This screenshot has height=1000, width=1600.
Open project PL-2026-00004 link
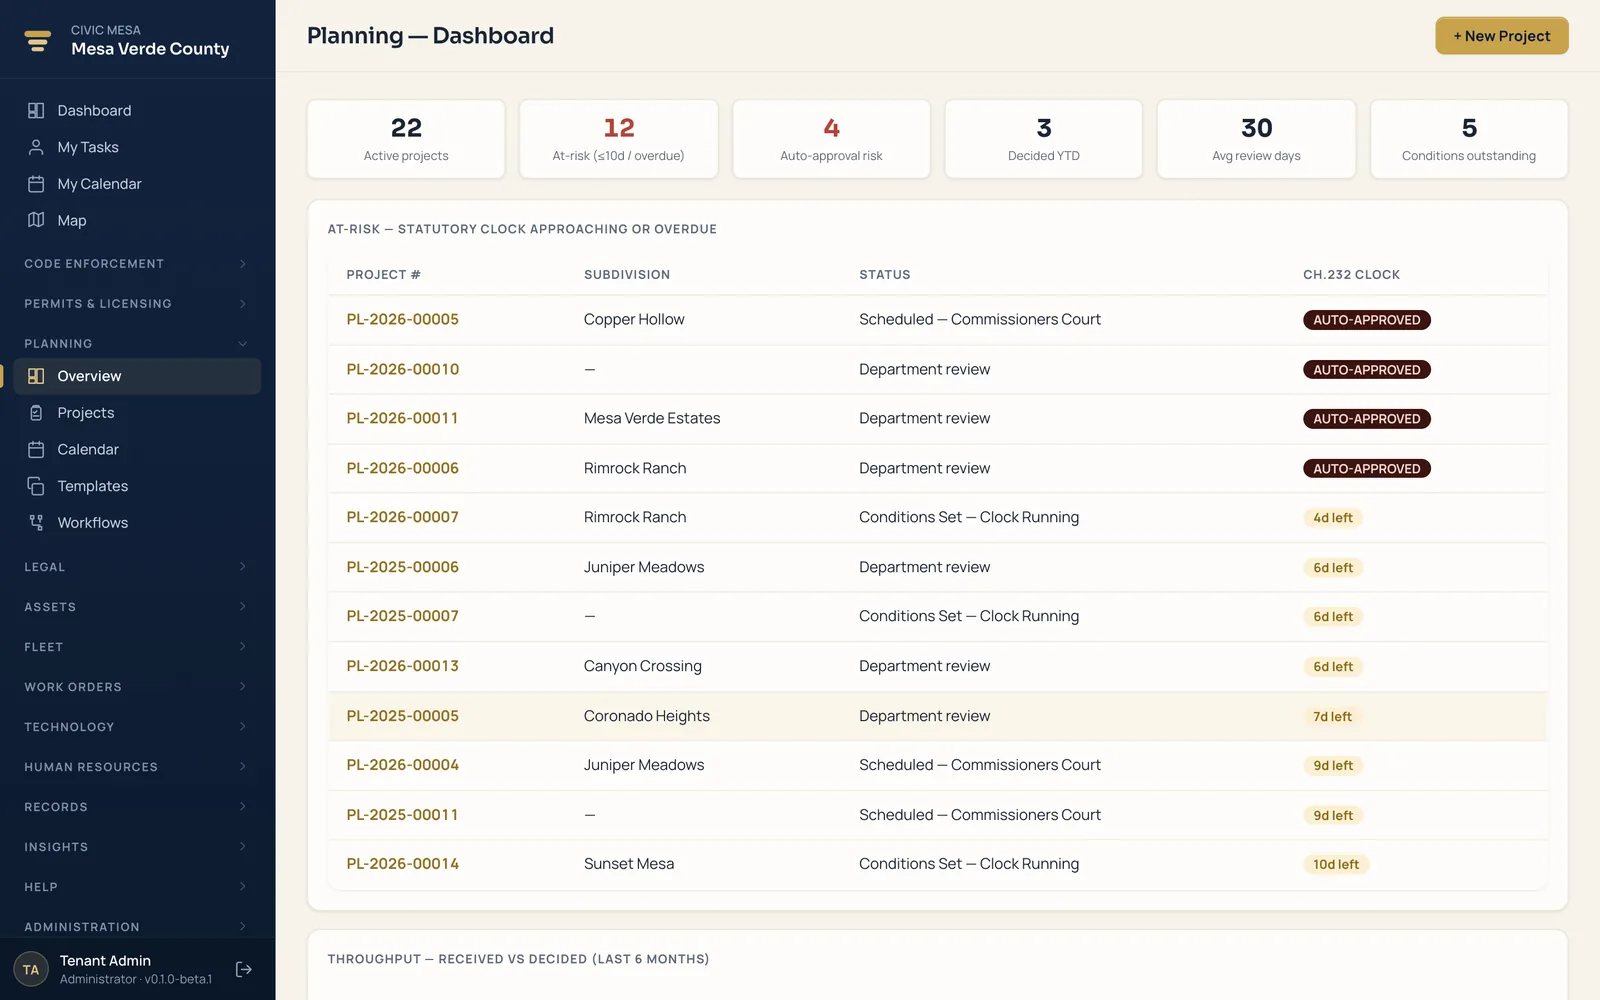click(x=402, y=765)
